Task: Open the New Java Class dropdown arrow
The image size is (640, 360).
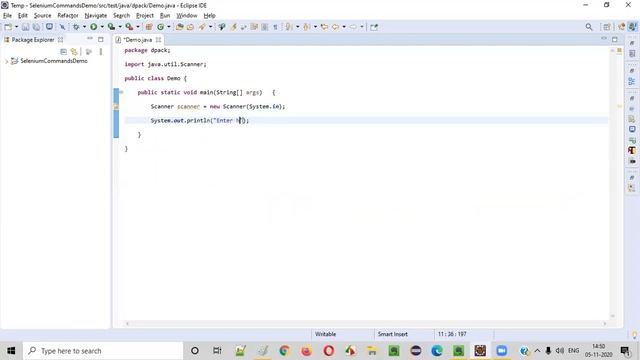Action: (169, 27)
